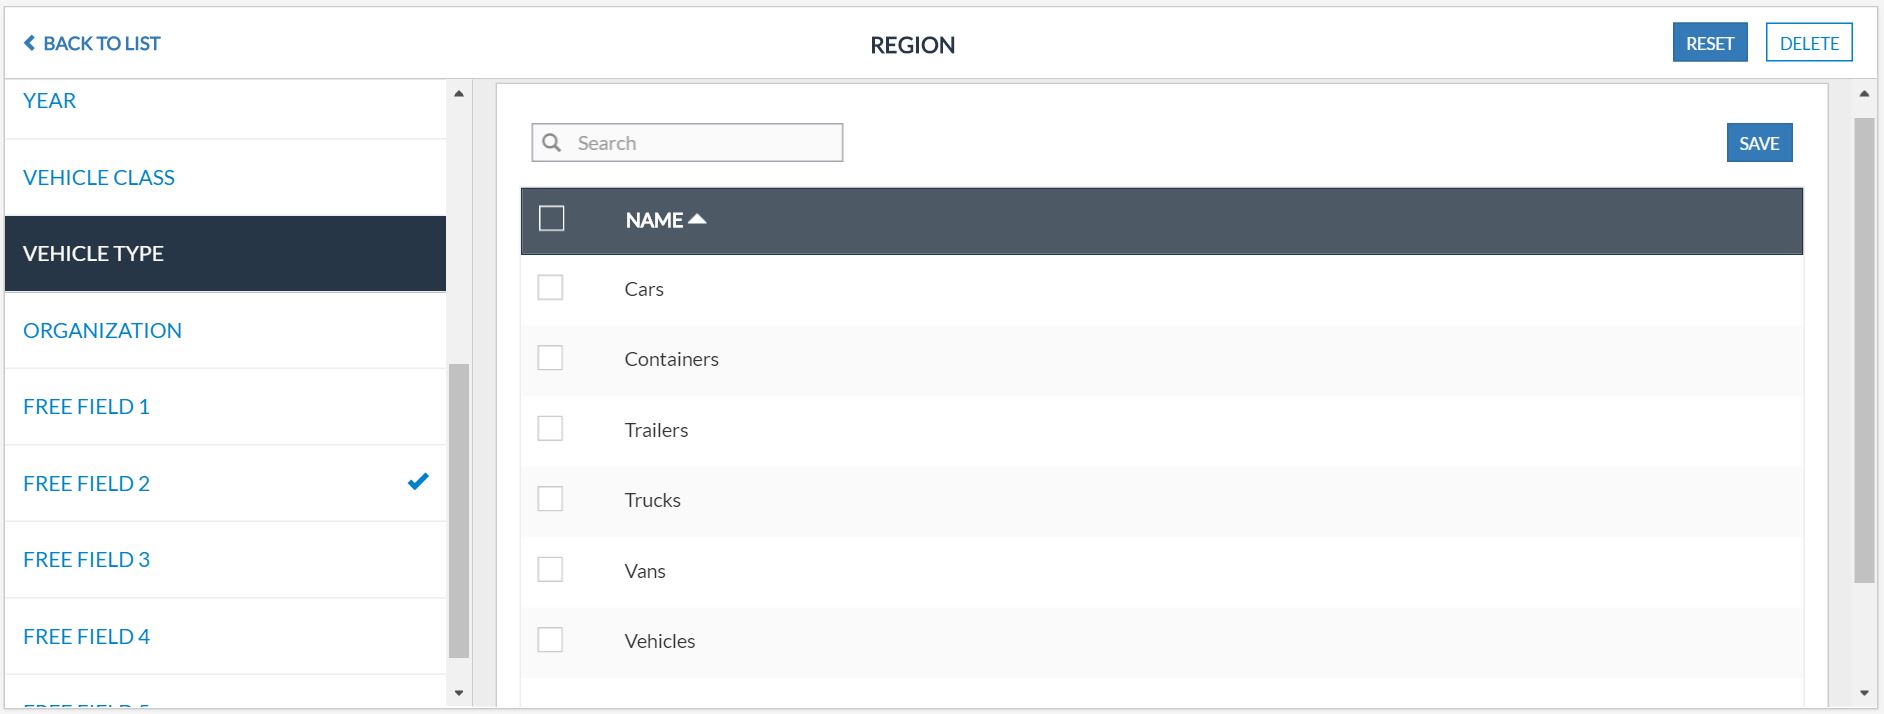The width and height of the screenshot is (1884, 714).
Task: Click main panel scroll up arrow
Action: [x=1864, y=94]
